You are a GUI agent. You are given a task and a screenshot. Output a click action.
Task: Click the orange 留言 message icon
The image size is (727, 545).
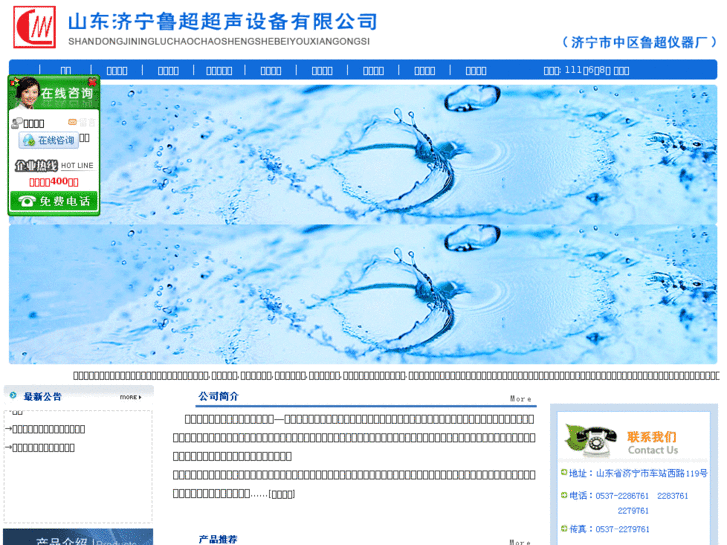(x=72, y=122)
